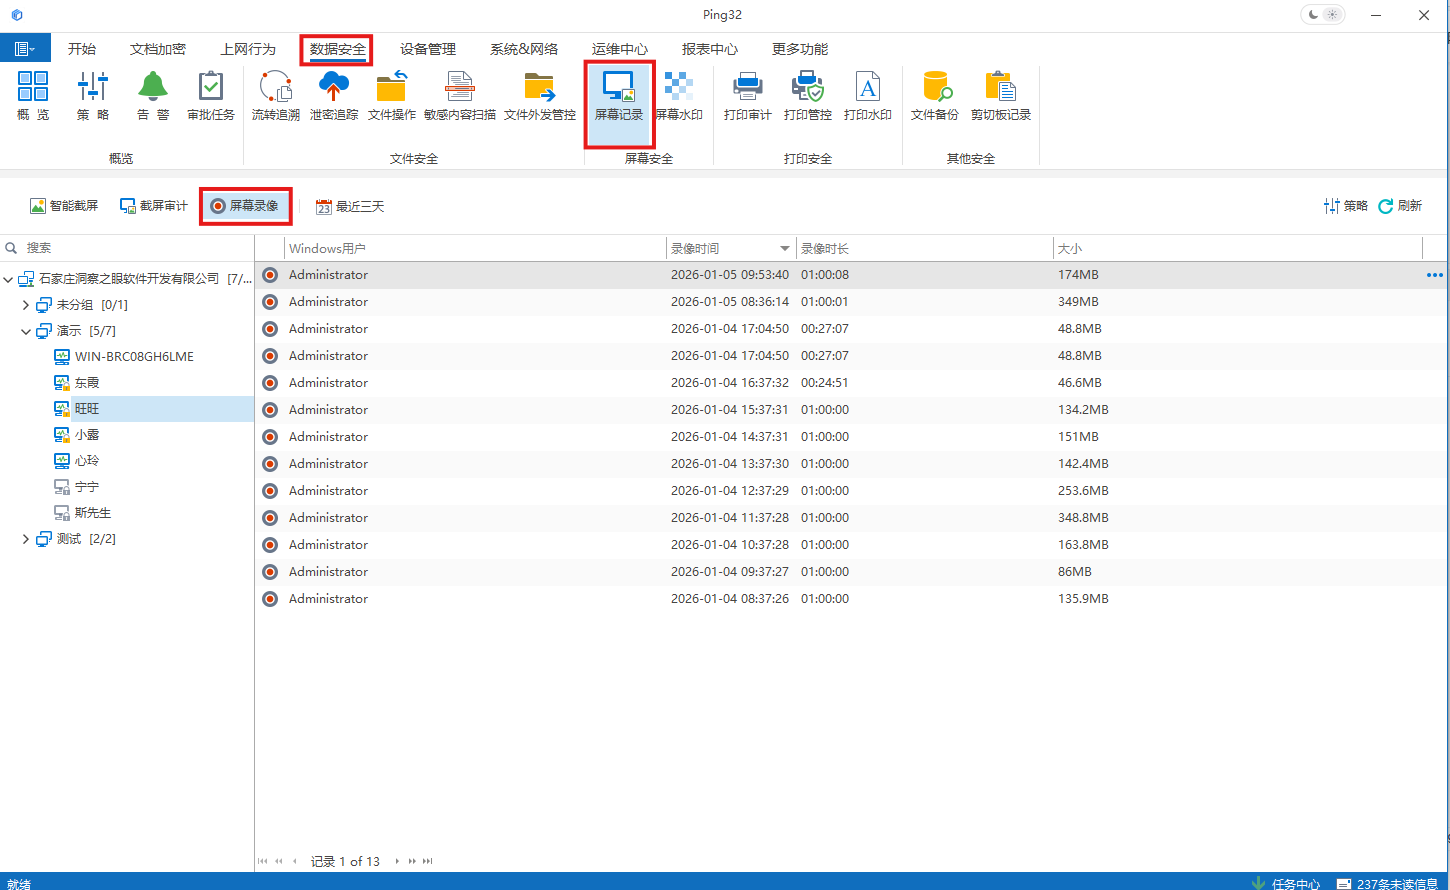Collapse the 演示 group in tree
Screen dimensions: 1450x890
[x=26, y=331]
